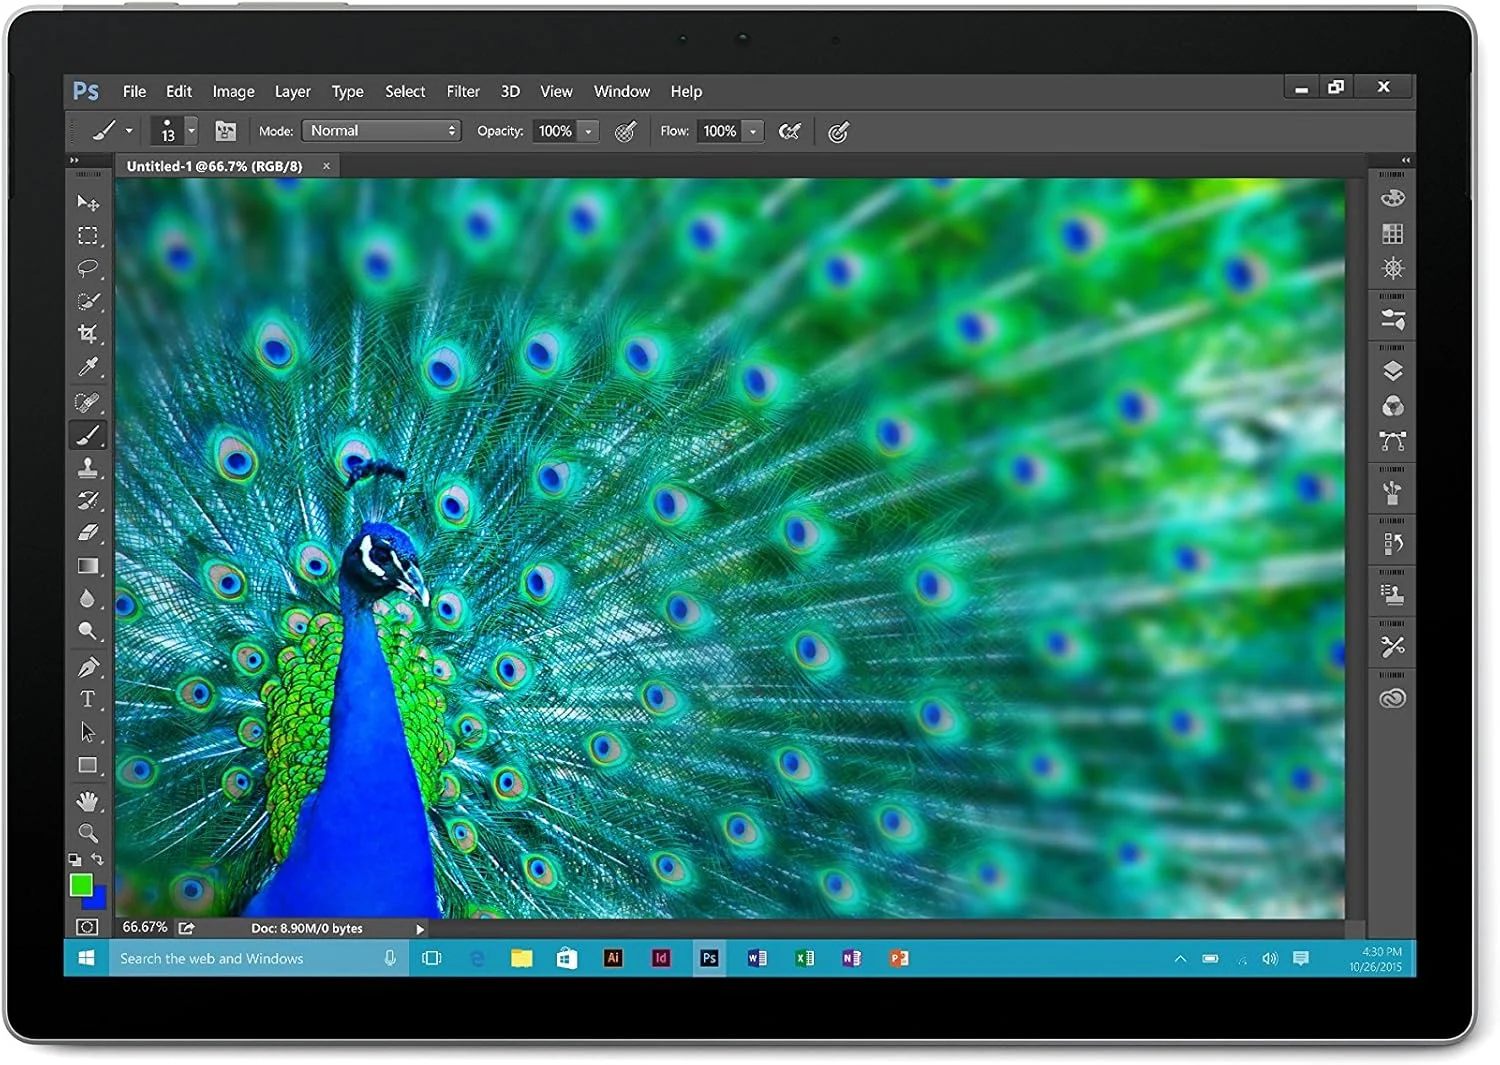Launch Photoshop from the taskbar

tap(709, 958)
